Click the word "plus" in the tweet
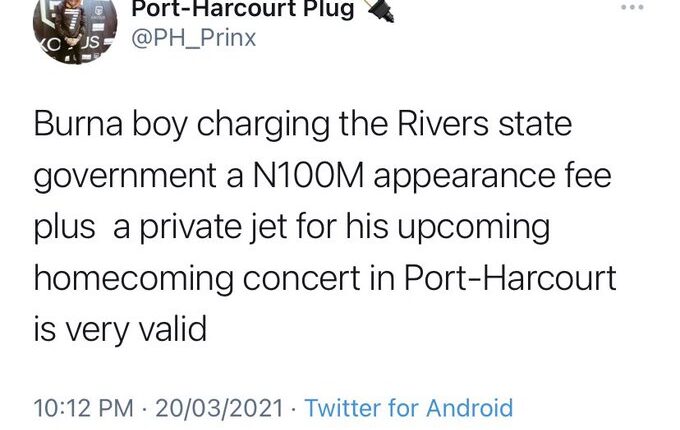 [x=66, y=227]
